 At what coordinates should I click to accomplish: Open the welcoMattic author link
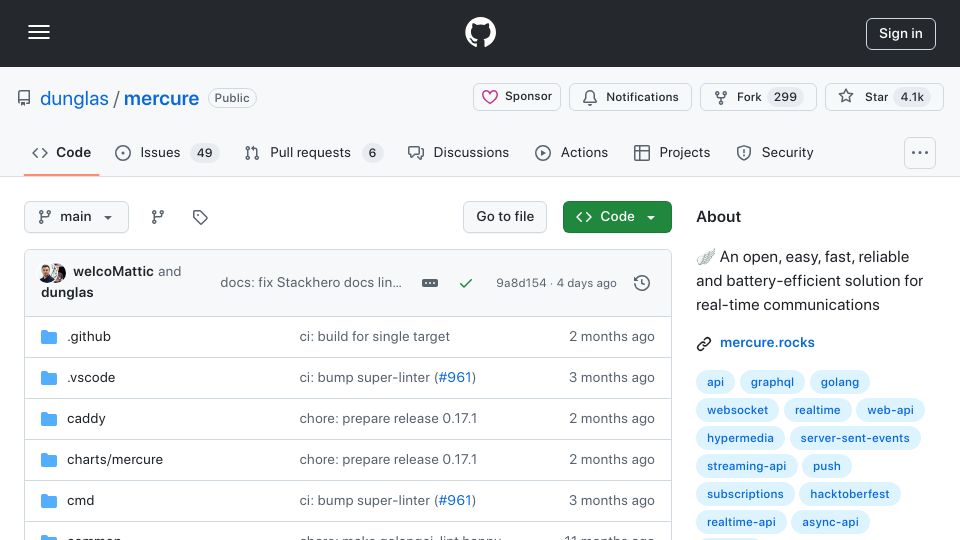pos(113,271)
